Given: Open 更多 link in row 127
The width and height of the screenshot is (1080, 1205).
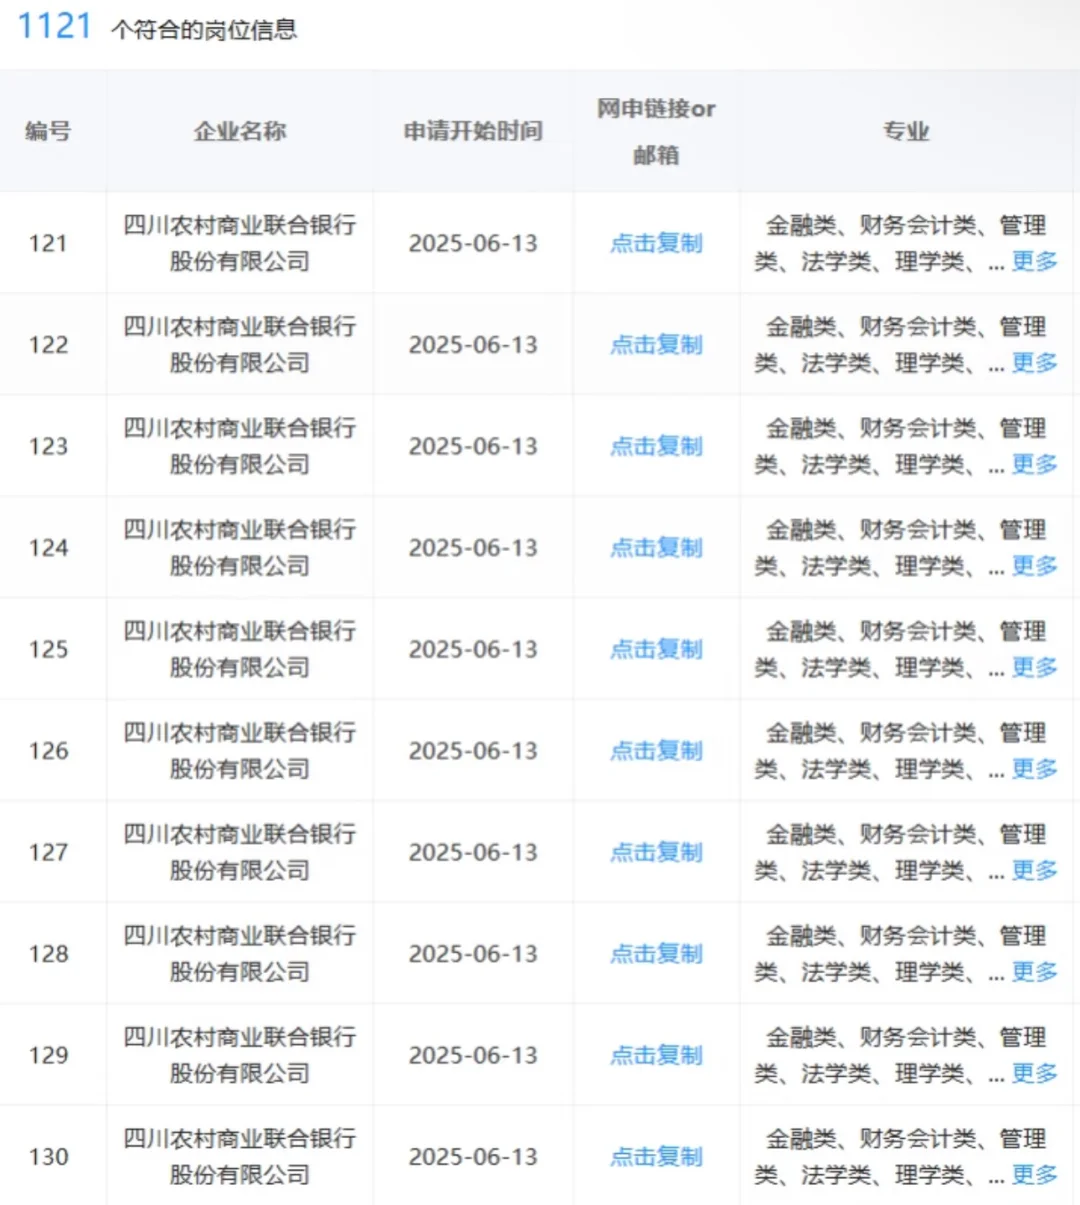Looking at the screenshot, I should click(x=1034, y=870).
